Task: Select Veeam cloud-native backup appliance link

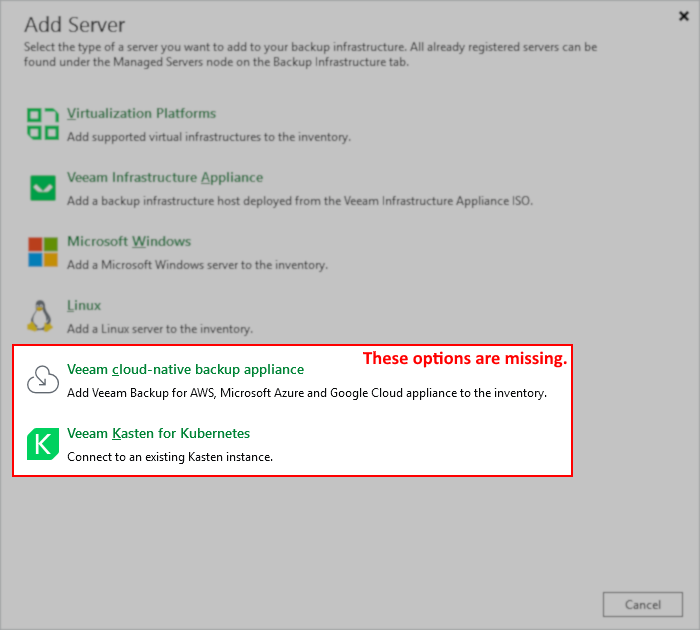Action: 185,369
